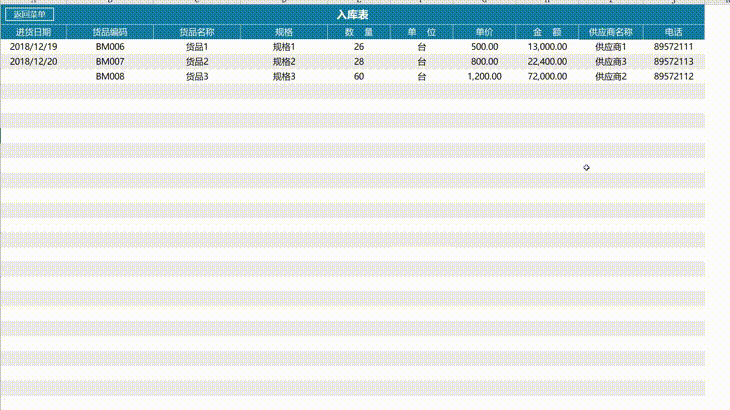The height and width of the screenshot is (410, 730).
Task: Select the date cell 2018/12/19
Action: point(33,47)
